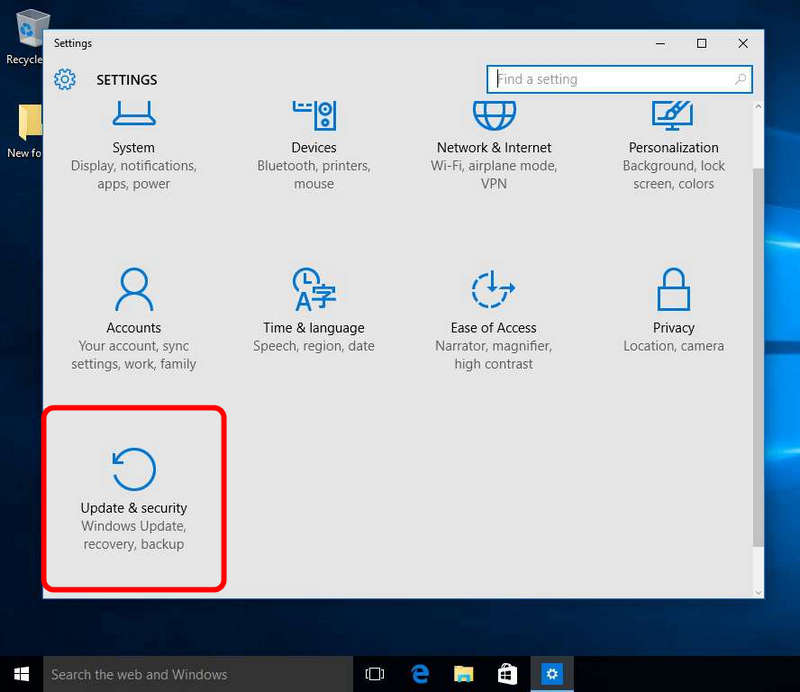Focus the Find a setting field
Screen dimensions: 800x692
tap(619, 79)
